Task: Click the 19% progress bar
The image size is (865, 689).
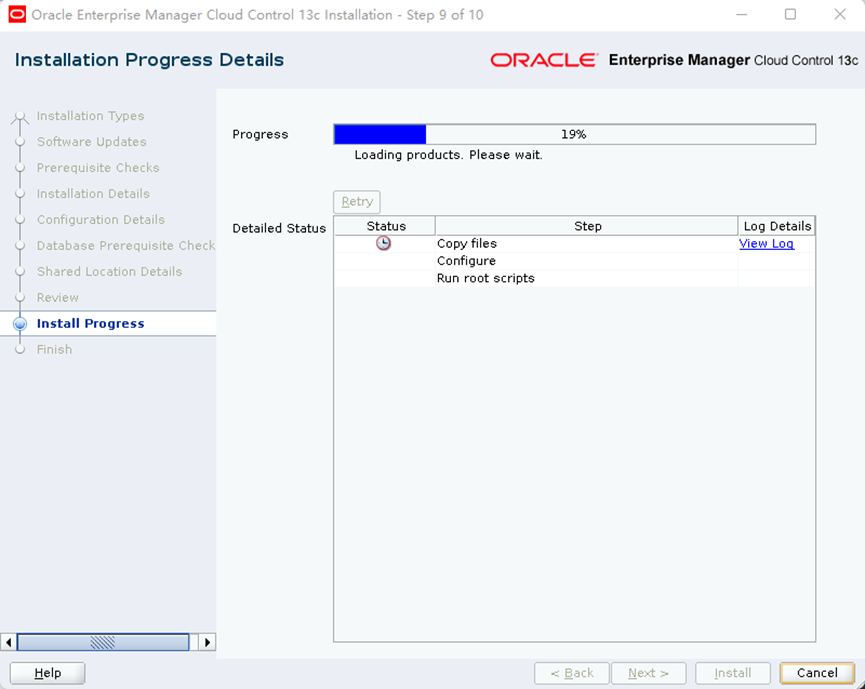Action: 574,134
